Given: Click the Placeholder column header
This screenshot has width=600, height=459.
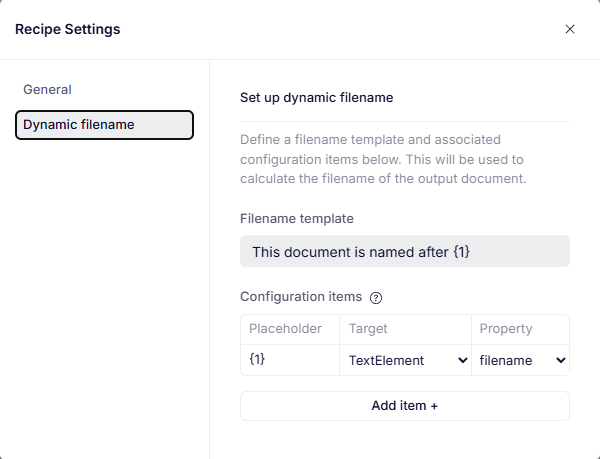Looking at the screenshot, I should [285, 329].
